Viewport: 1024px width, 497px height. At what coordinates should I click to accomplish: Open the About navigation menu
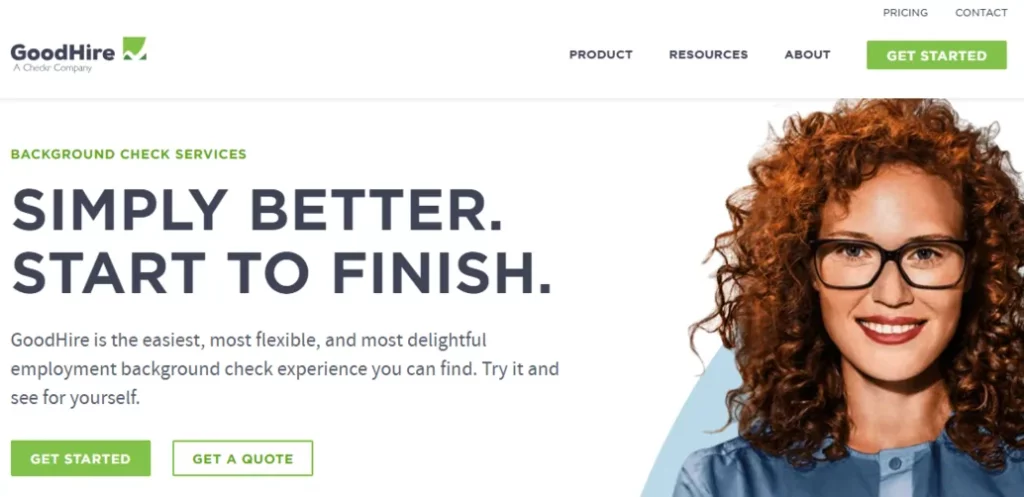[807, 55]
